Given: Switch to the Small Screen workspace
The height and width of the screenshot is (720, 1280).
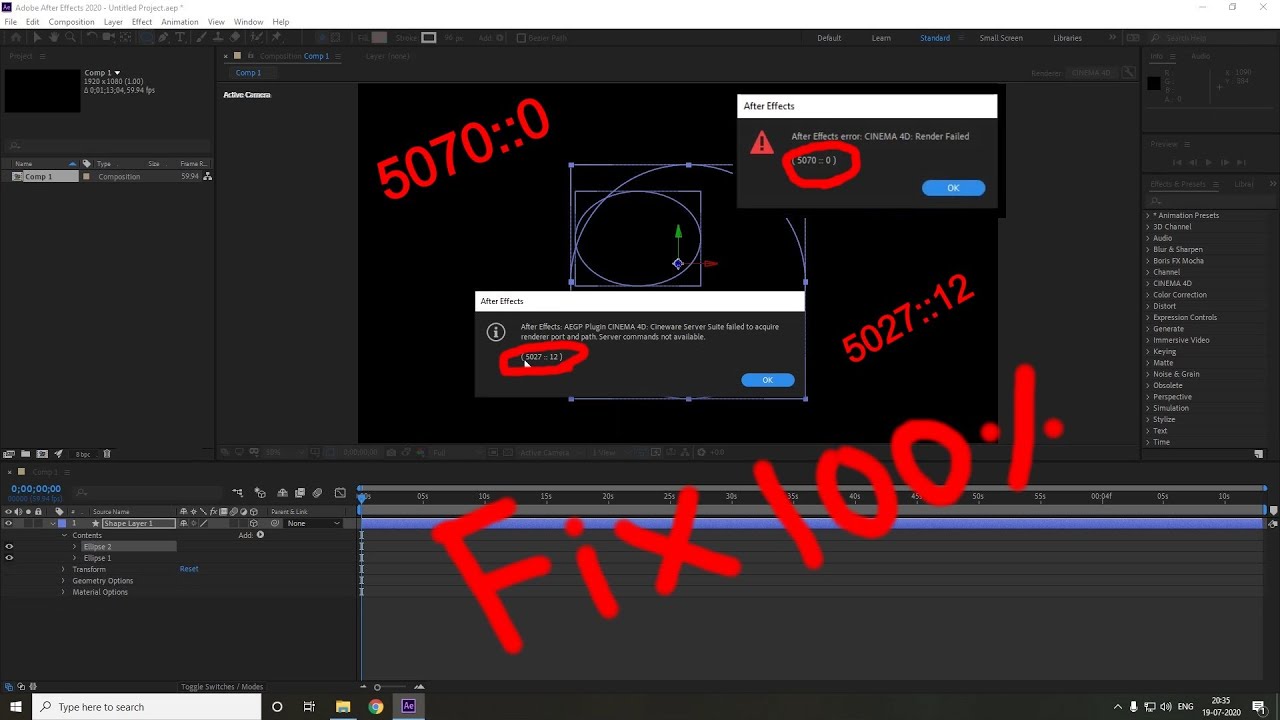Looking at the screenshot, I should [1001, 38].
